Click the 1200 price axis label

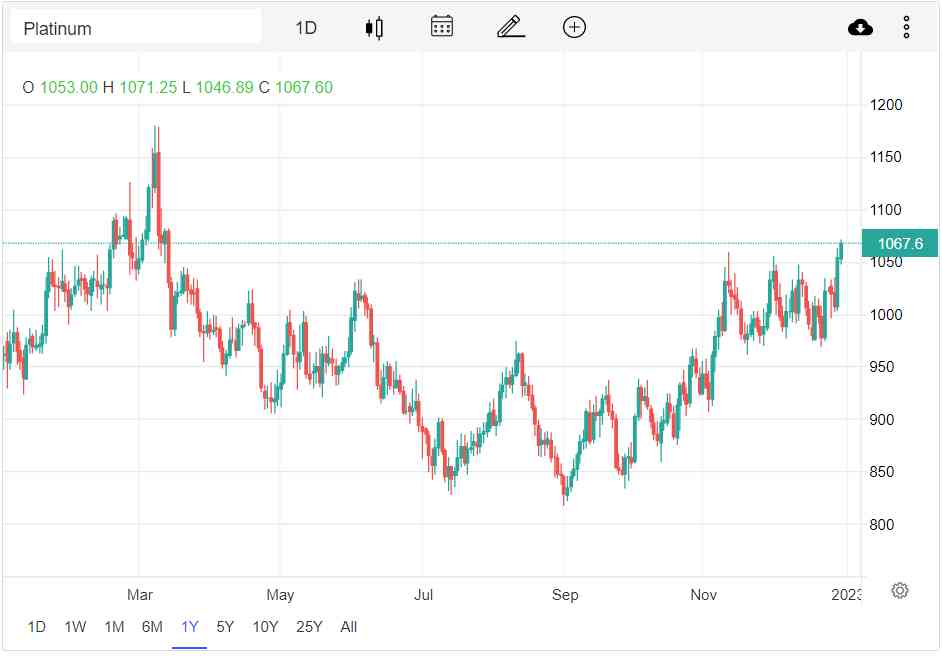point(886,105)
